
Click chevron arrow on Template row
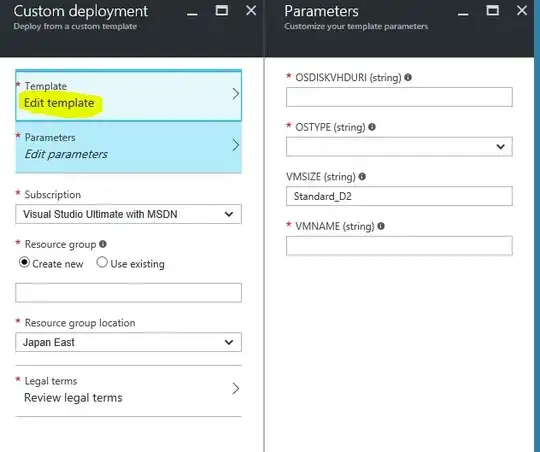pos(236,94)
